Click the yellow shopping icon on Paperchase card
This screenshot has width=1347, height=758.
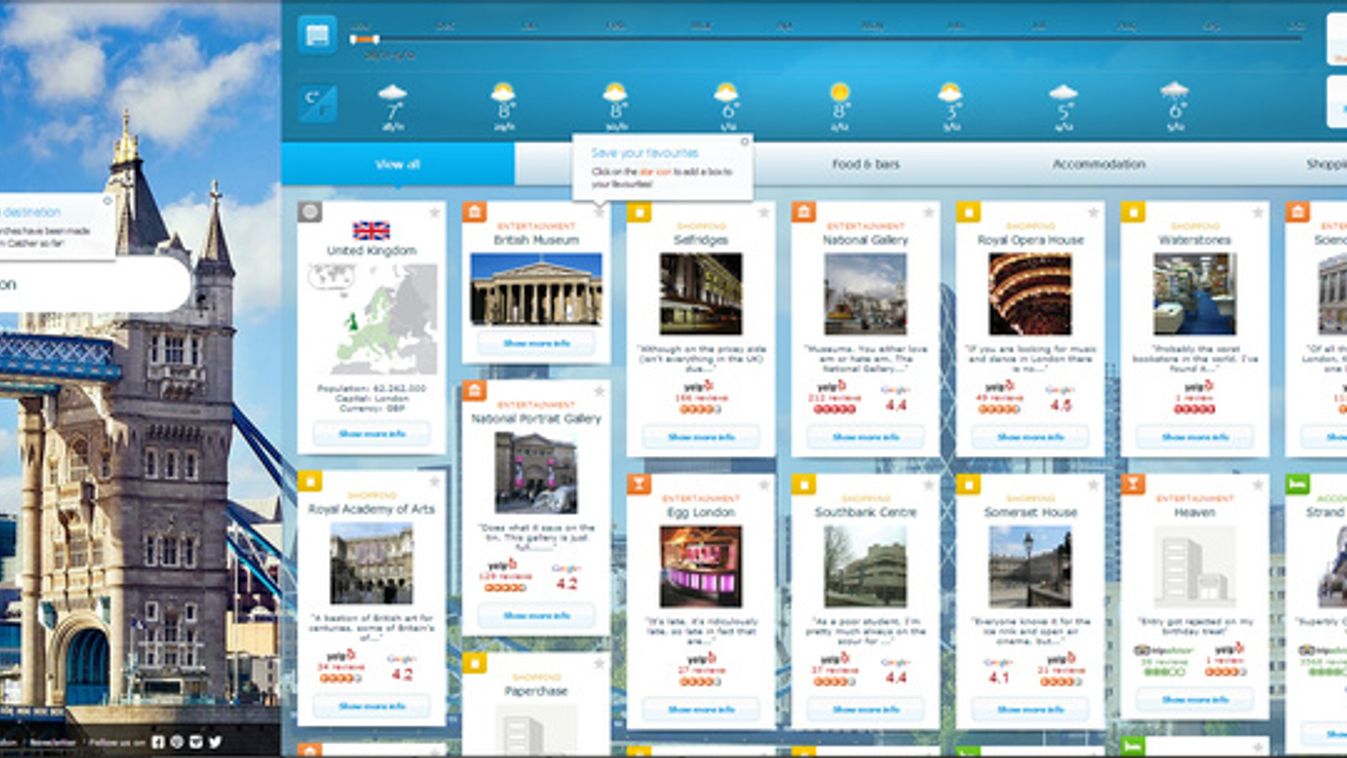(x=474, y=663)
